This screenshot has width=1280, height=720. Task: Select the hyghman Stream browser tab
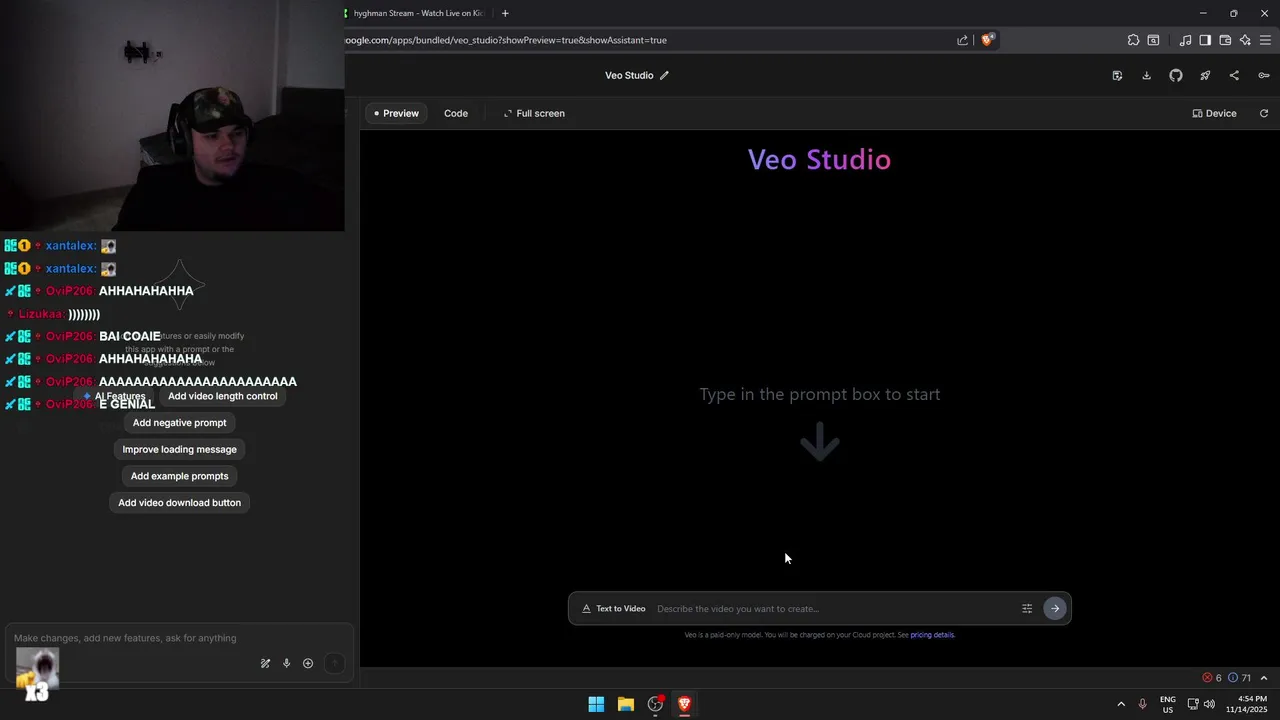coord(418,13)
